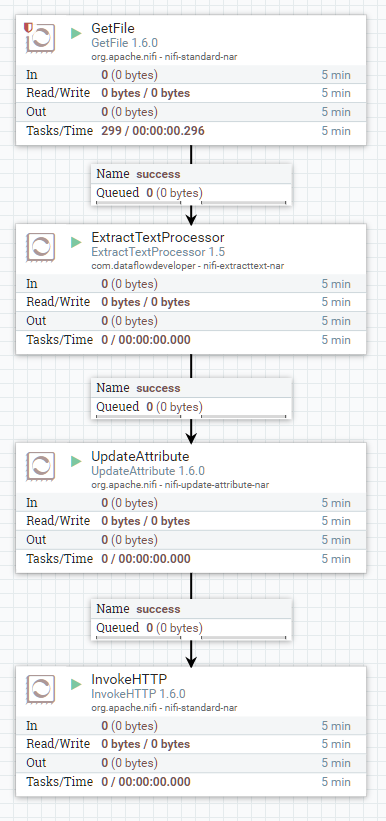The width and height of the screenshot is (386, 821).
Task: Click the InvokeHTTP processor icon
Action: (x=41, y=689)
